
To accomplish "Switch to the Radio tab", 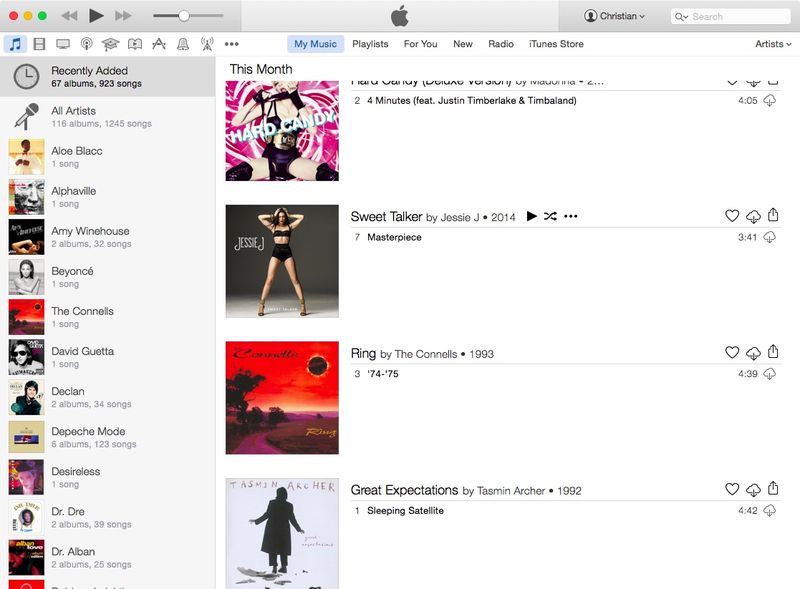I will pyautogui.click(x=501, y=44).
